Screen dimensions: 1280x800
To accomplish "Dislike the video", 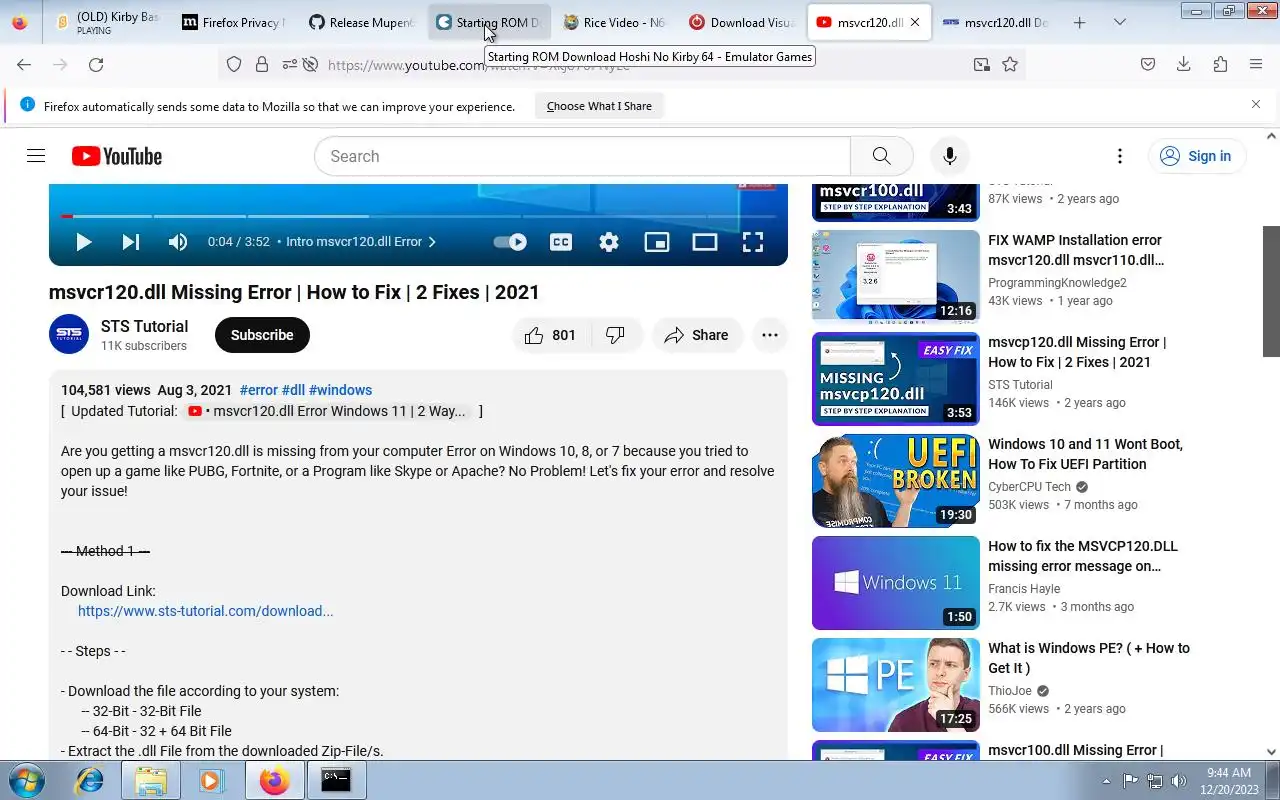I will click(616, 335).
